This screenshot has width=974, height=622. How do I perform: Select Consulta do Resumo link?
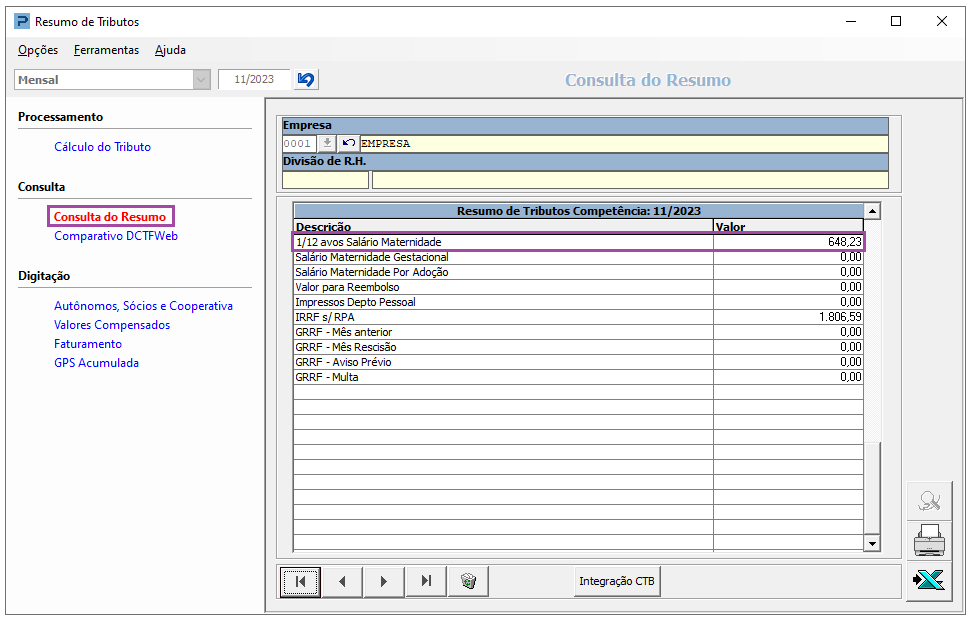110,216
